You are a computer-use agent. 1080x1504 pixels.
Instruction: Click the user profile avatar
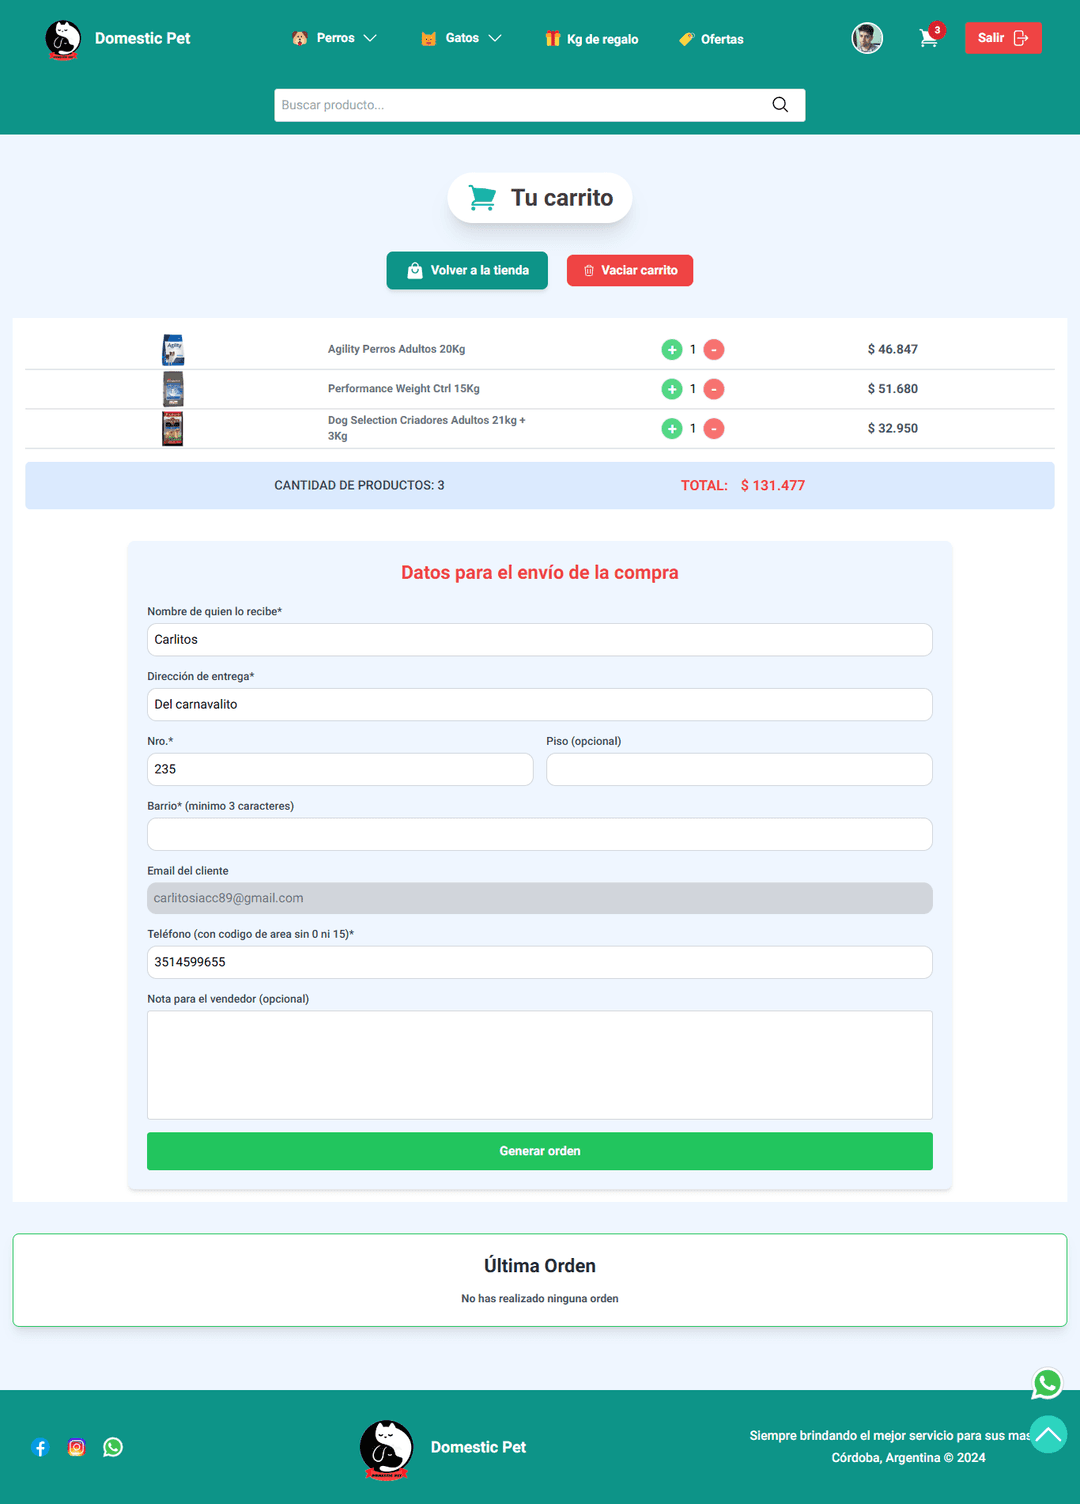click(x=867, y=38)
